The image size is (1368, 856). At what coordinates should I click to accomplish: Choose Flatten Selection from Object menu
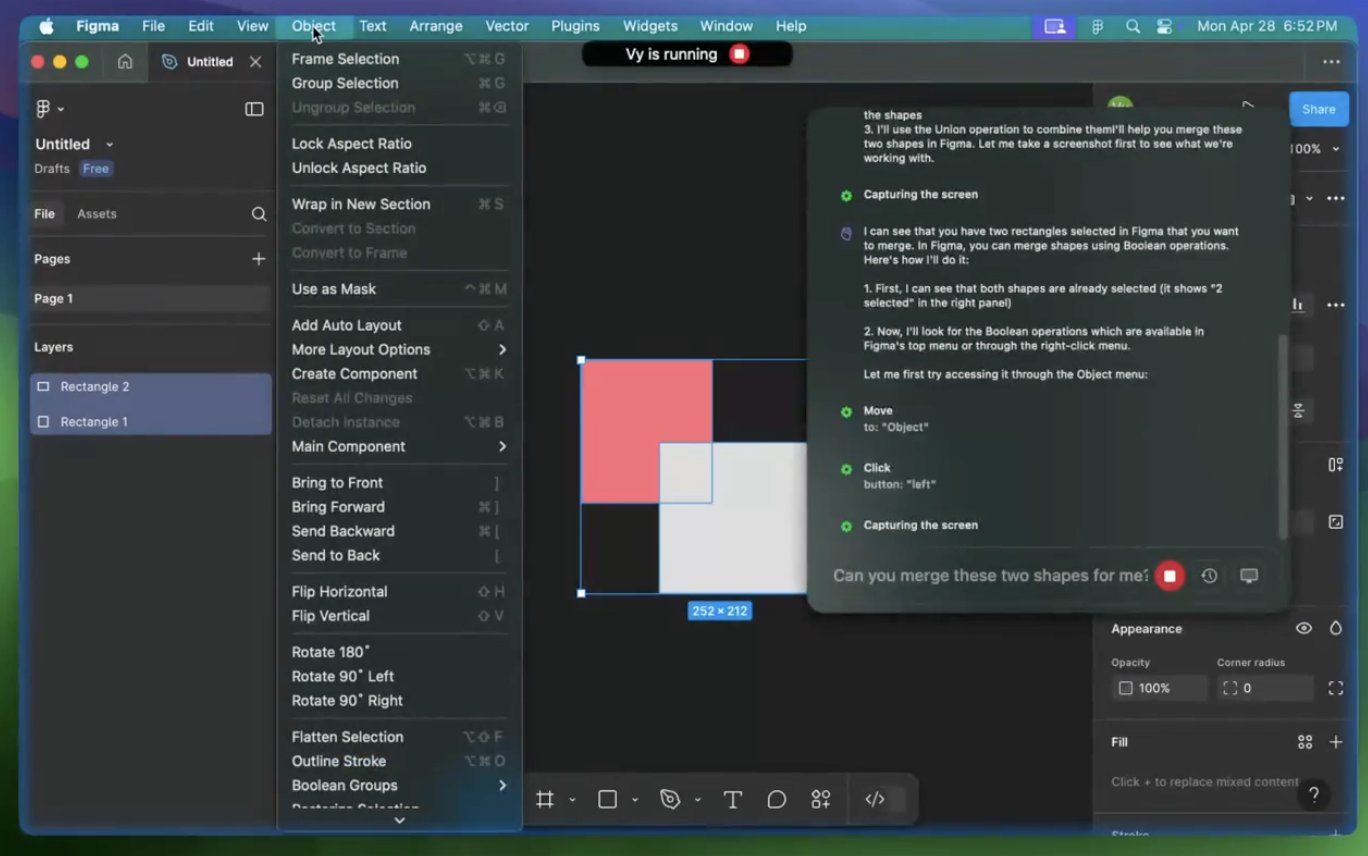[x=347, y=737]
